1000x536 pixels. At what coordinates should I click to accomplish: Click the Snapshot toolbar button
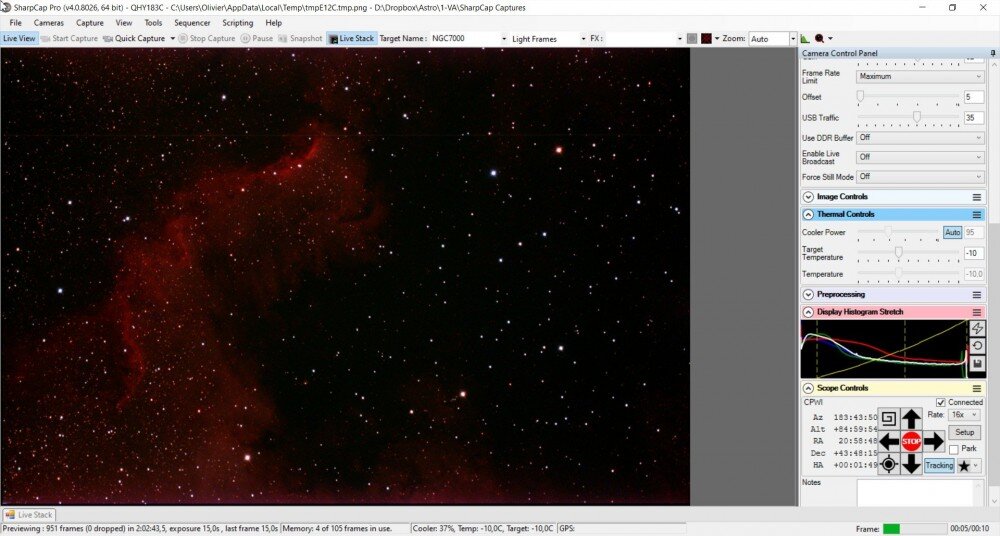pos(300,38)
